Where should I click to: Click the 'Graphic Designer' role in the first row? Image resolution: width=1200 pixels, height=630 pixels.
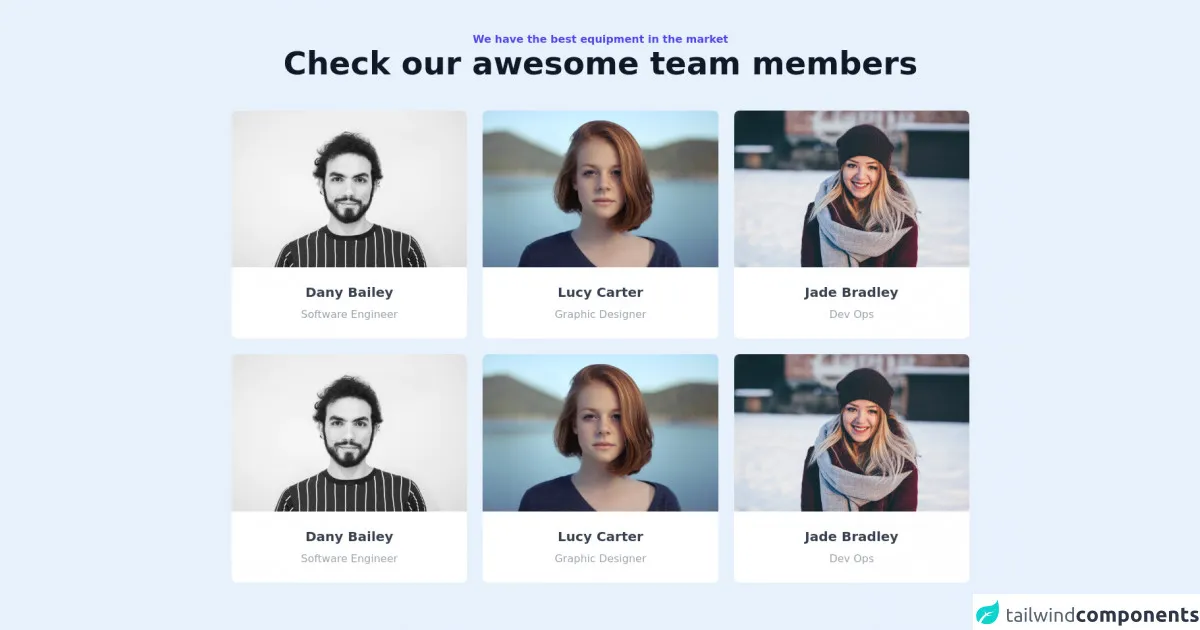coord(600,315)
